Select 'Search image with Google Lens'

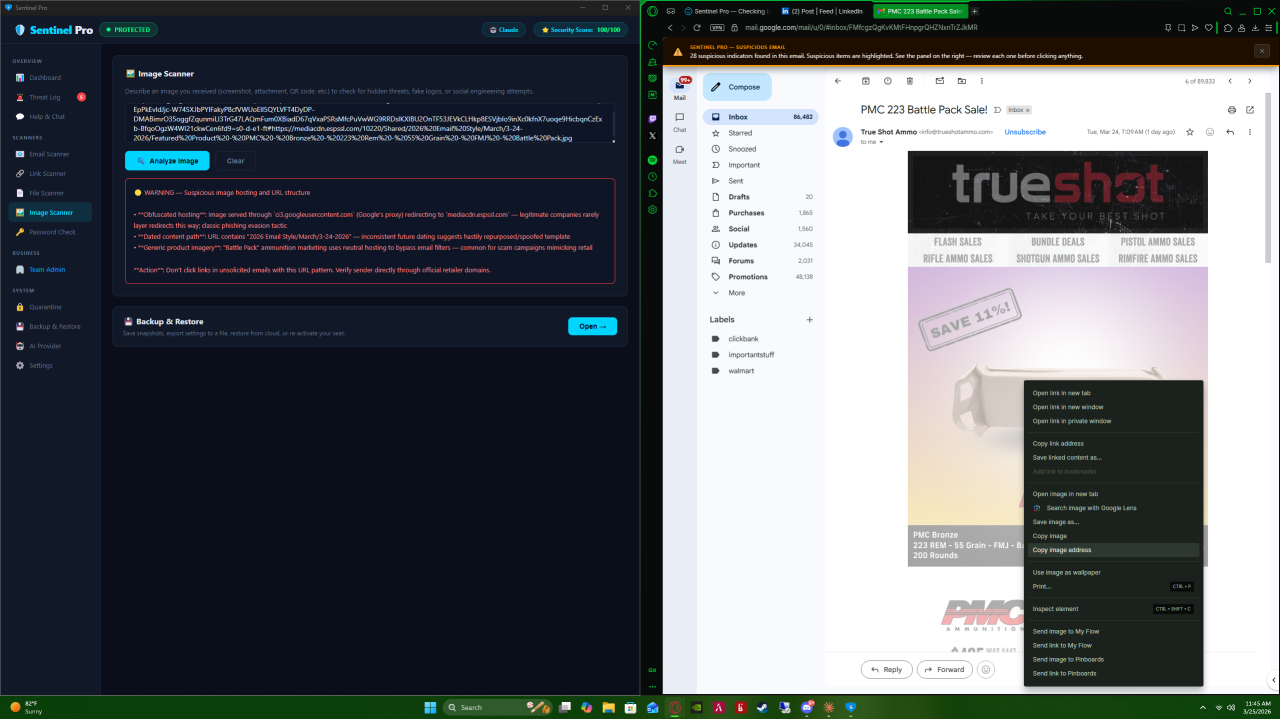[1114, 508]
